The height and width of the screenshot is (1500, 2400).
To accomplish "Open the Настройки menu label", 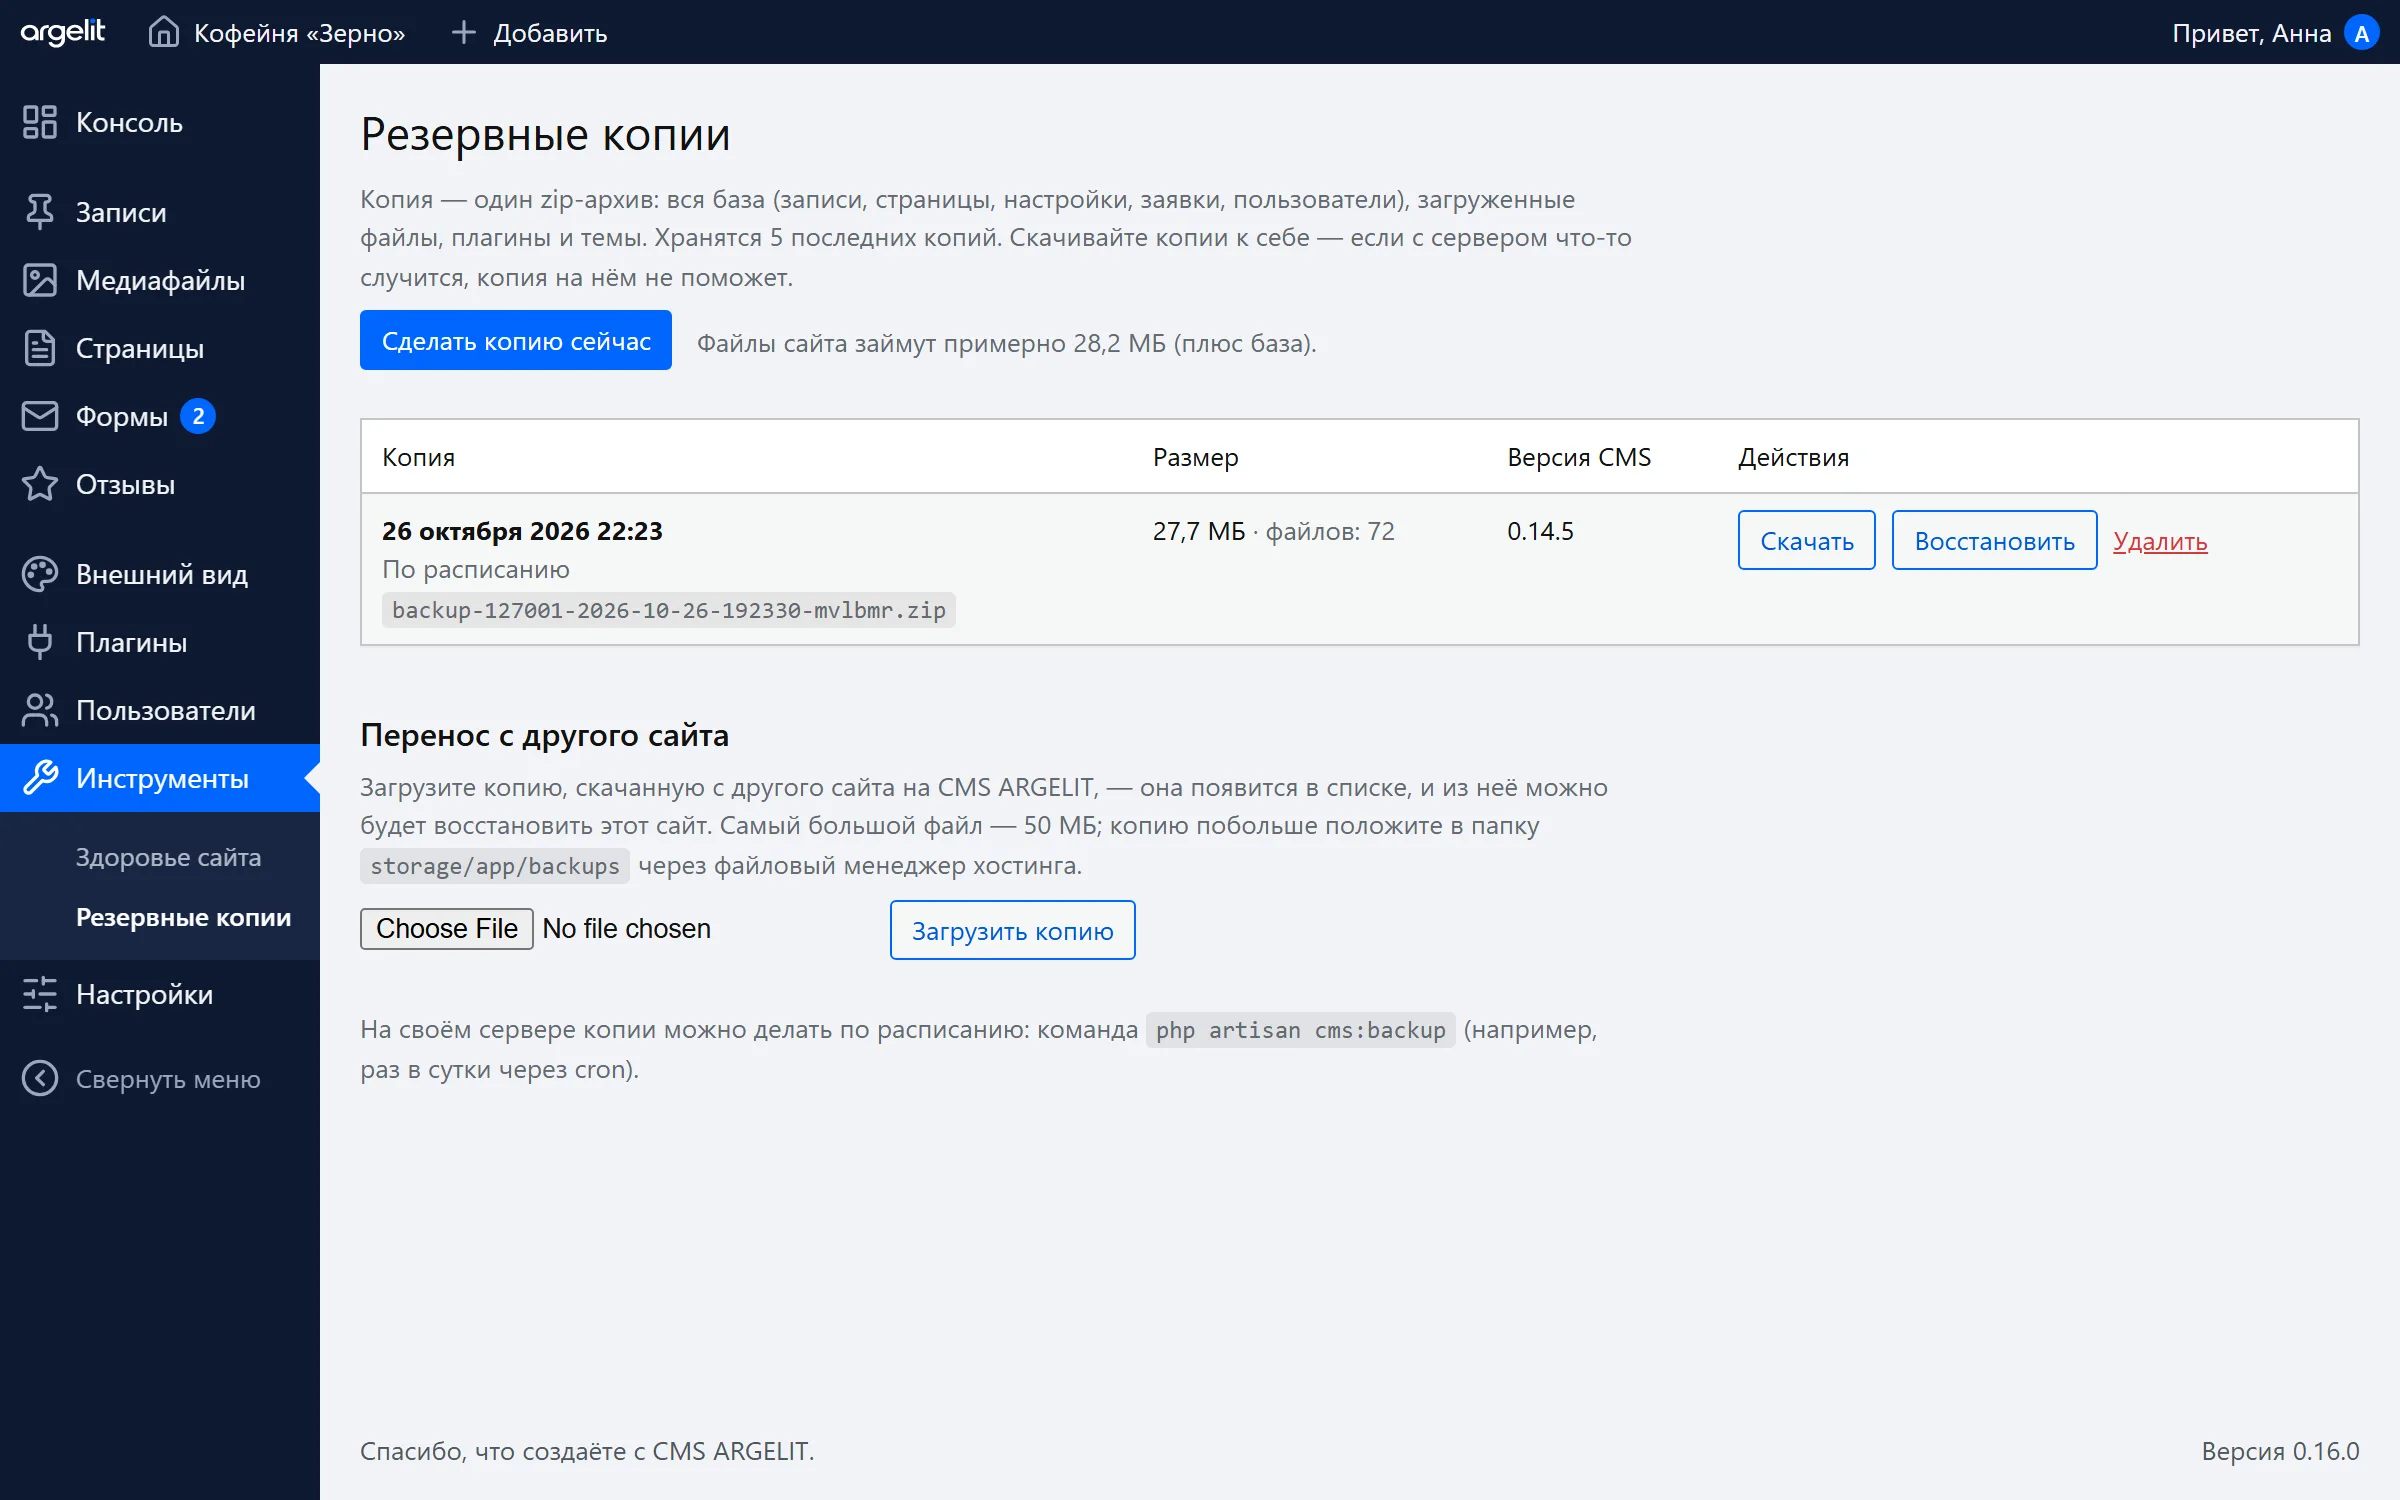I will [x=145, y=994].
